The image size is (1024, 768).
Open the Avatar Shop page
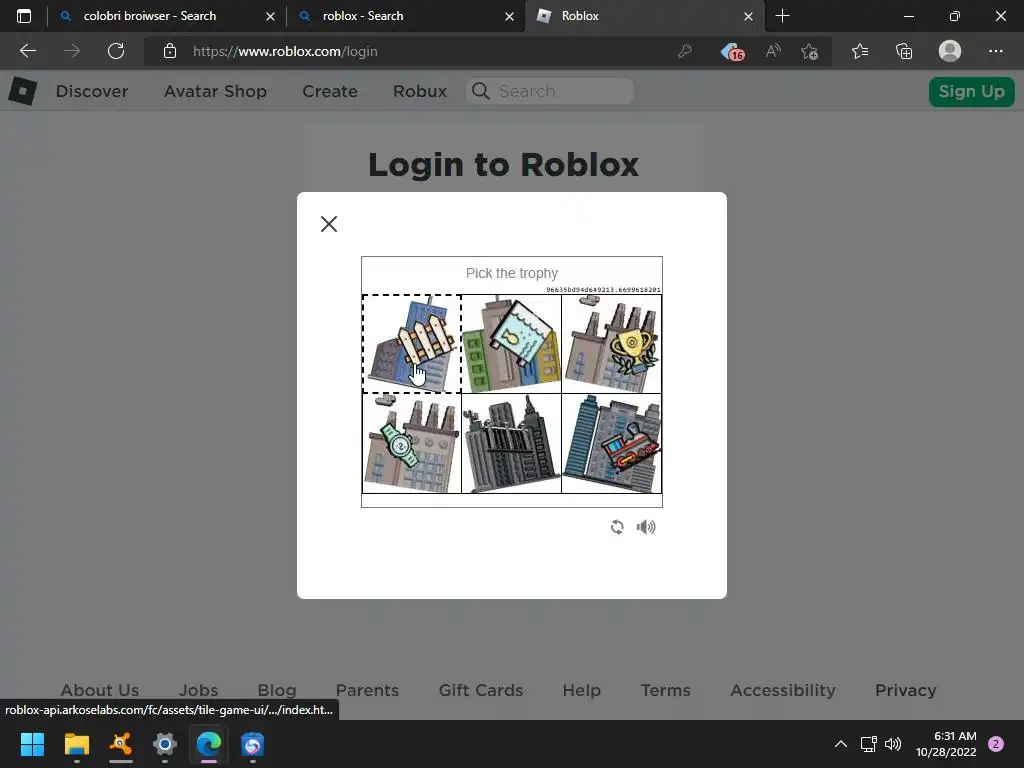pyautogui.click(x=215, y=91)
